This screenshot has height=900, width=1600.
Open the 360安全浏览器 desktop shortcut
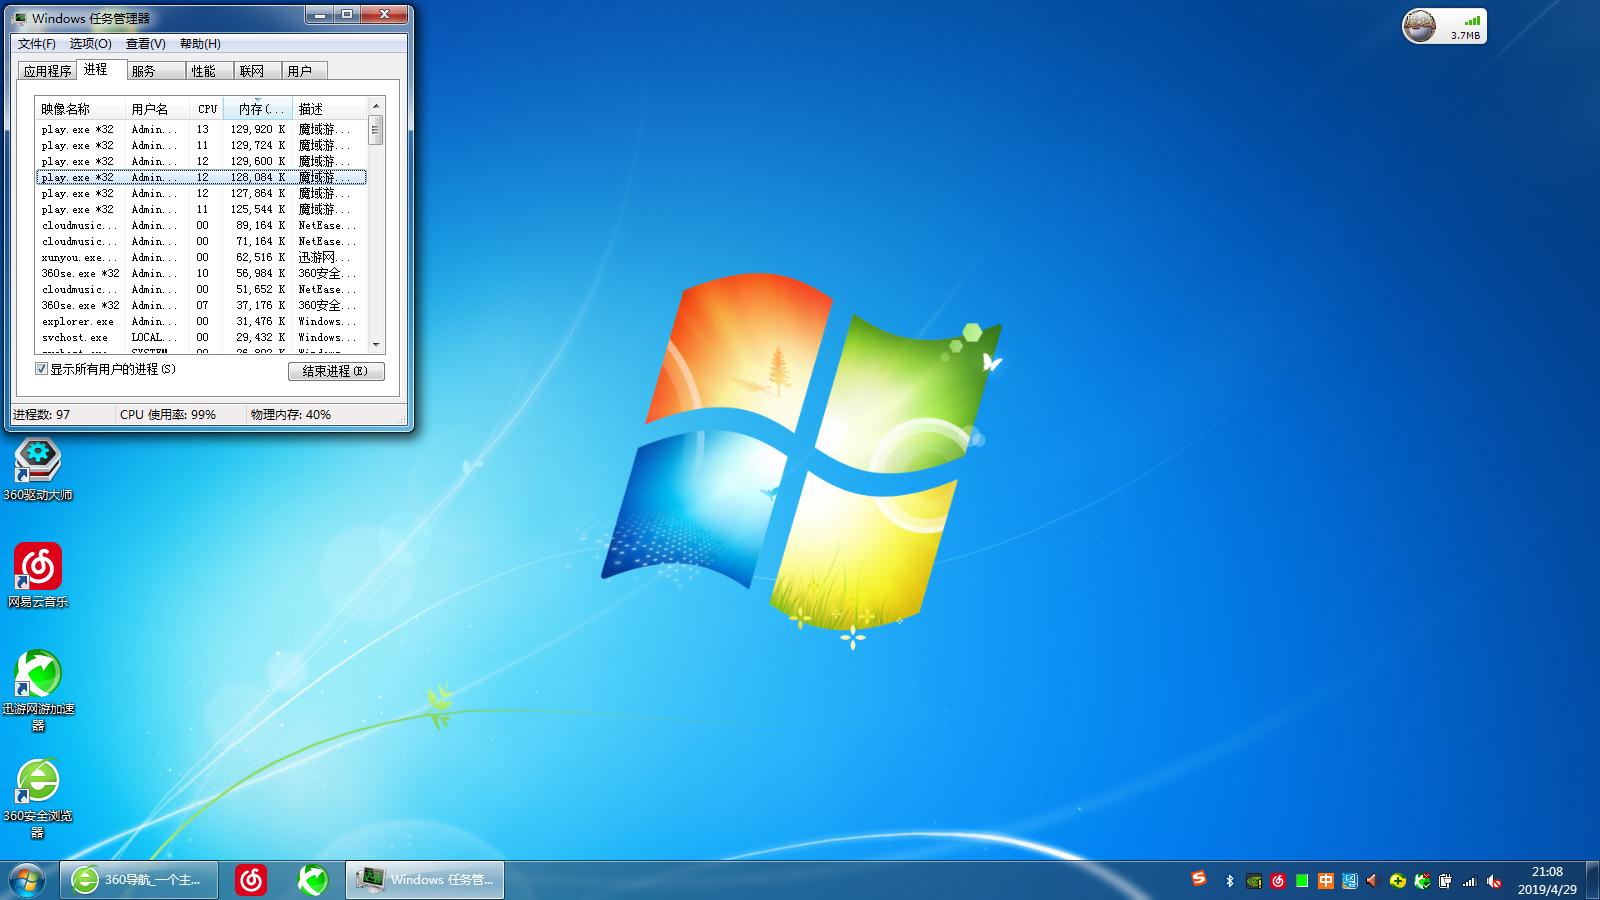coord(38,798)
